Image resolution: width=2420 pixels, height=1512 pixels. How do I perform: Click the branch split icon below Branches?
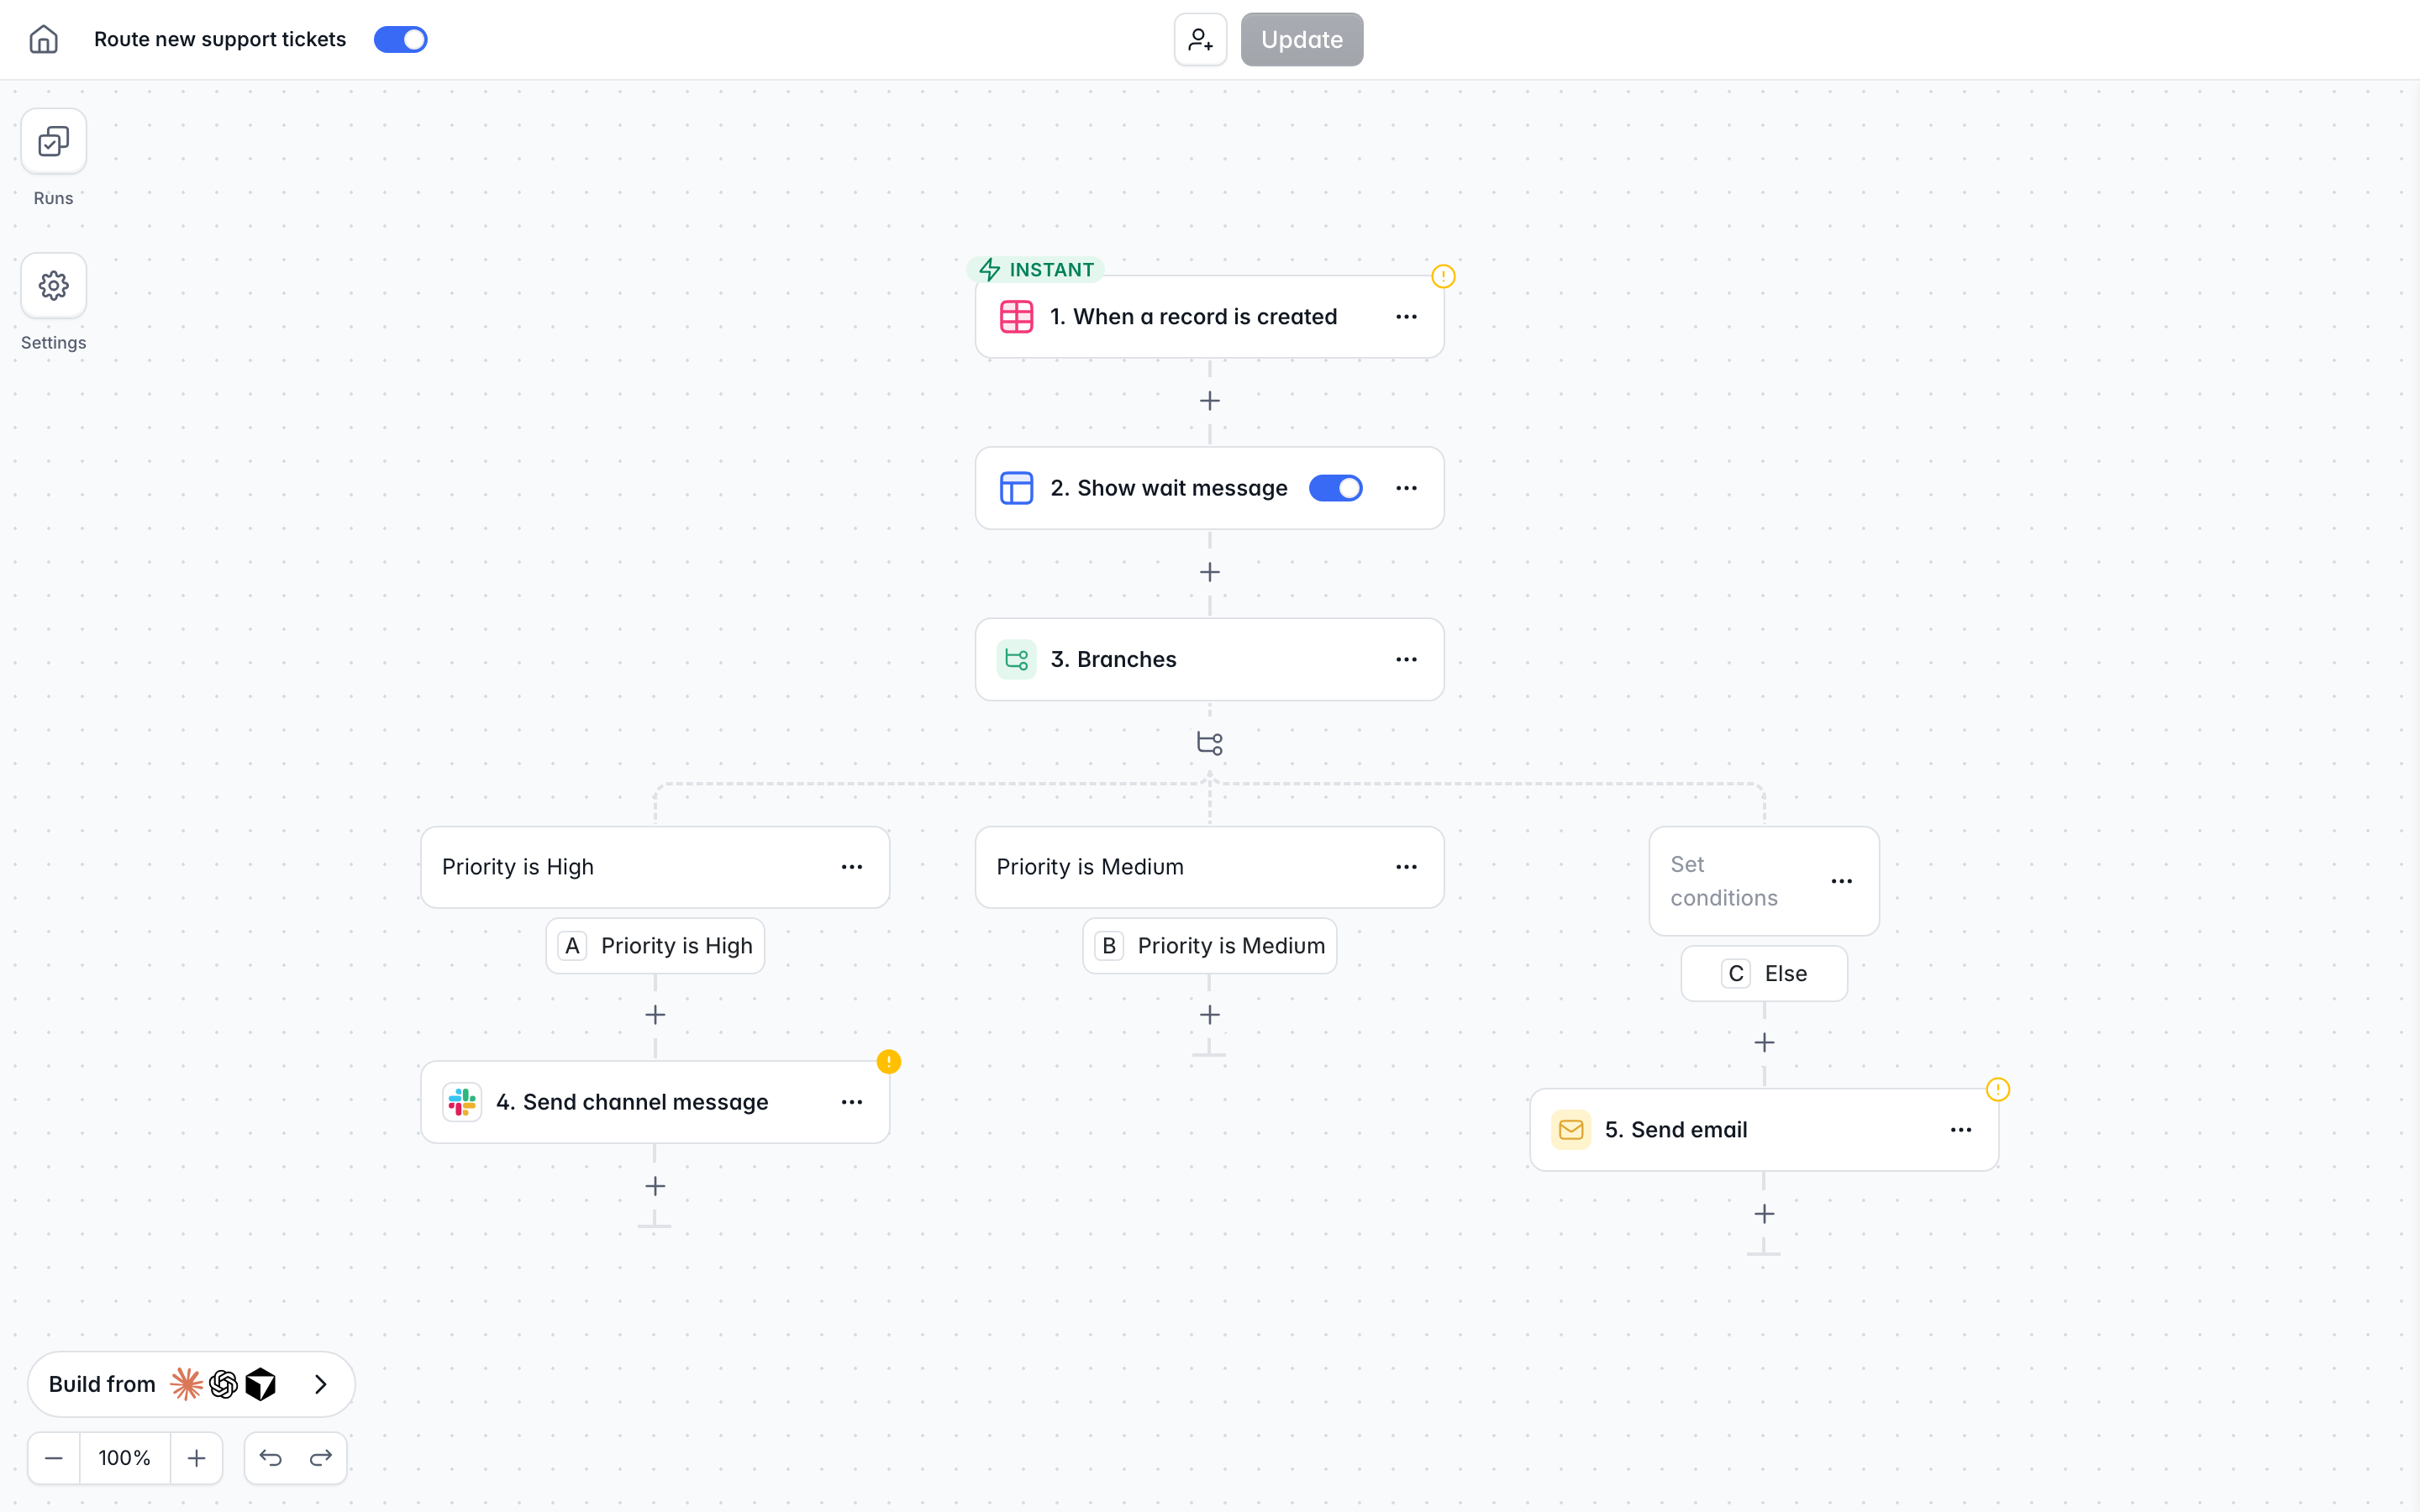(x=1209, y=743)
